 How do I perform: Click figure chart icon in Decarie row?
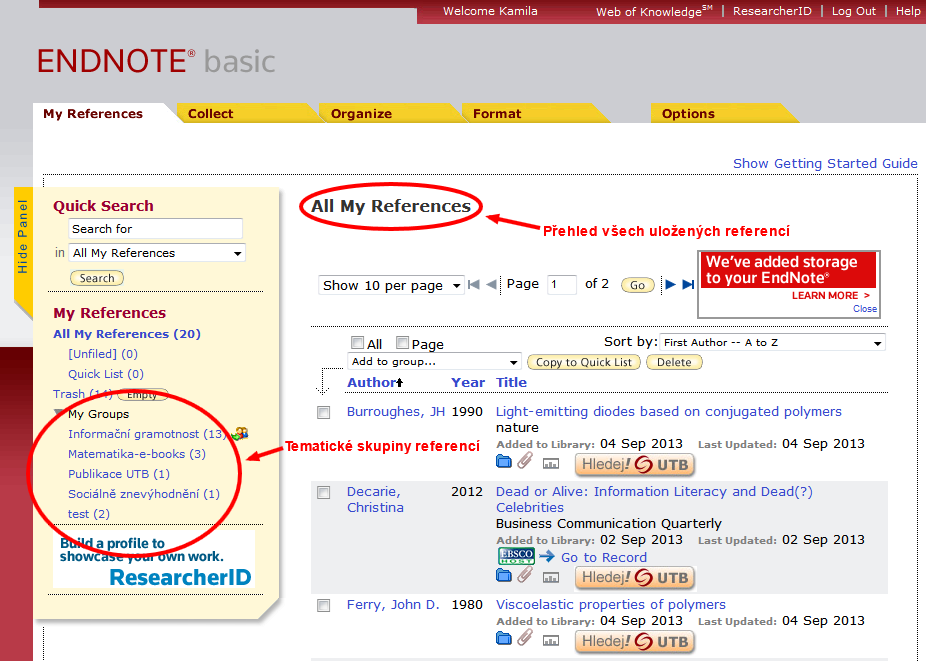coord(550,578)
